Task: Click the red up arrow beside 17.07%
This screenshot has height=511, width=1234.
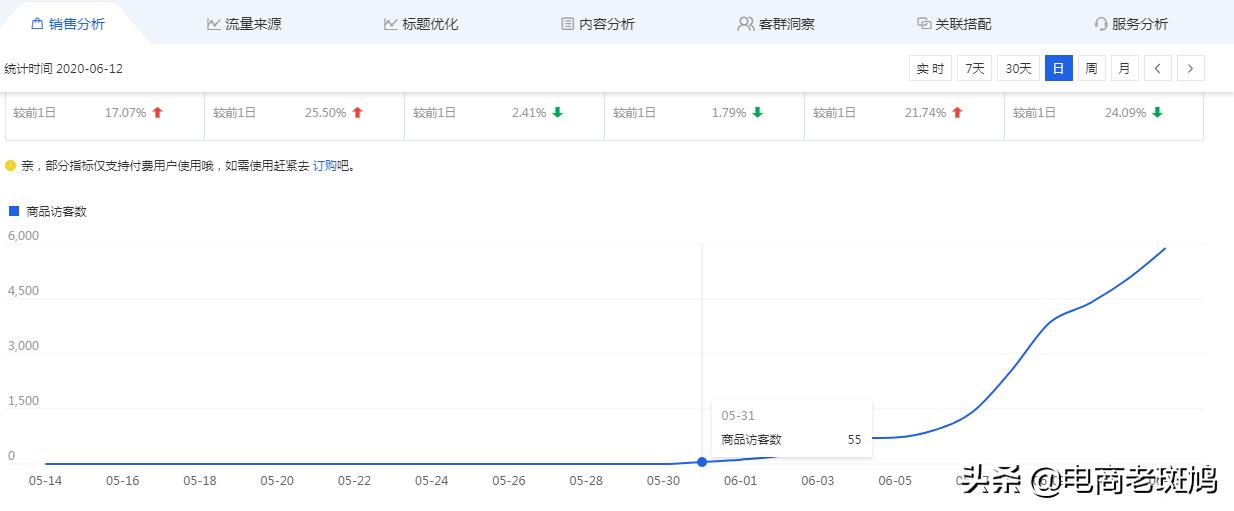Action: pyautogui.click(x=157, y=113)
